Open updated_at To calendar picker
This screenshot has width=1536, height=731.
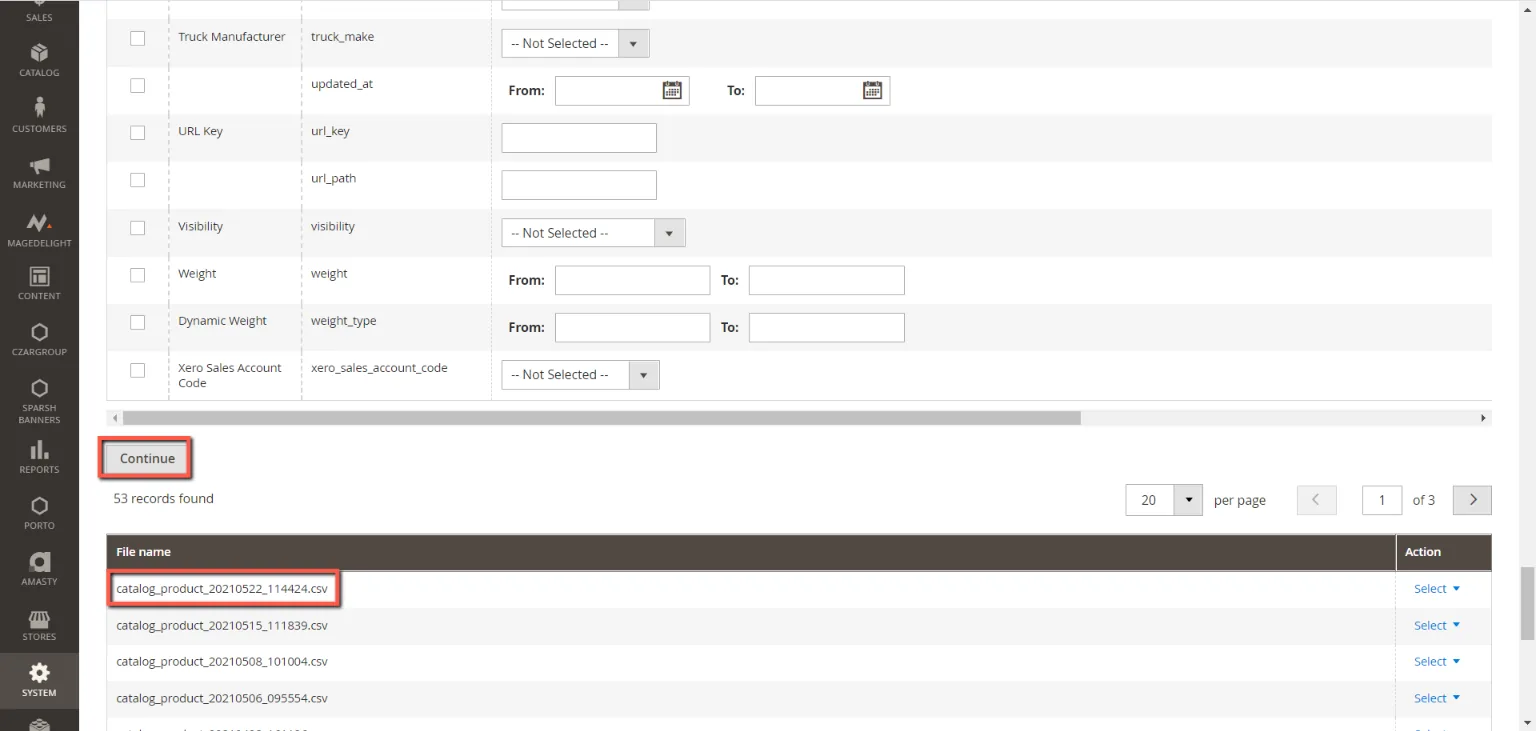coord(872,90)
